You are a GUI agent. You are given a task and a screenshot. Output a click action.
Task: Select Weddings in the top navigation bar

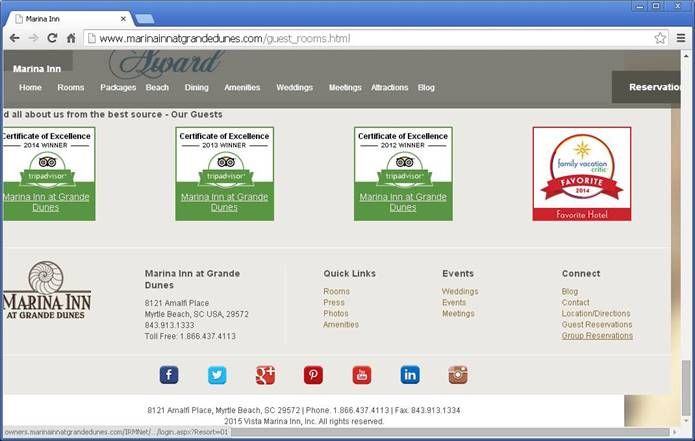pos(294,88)
